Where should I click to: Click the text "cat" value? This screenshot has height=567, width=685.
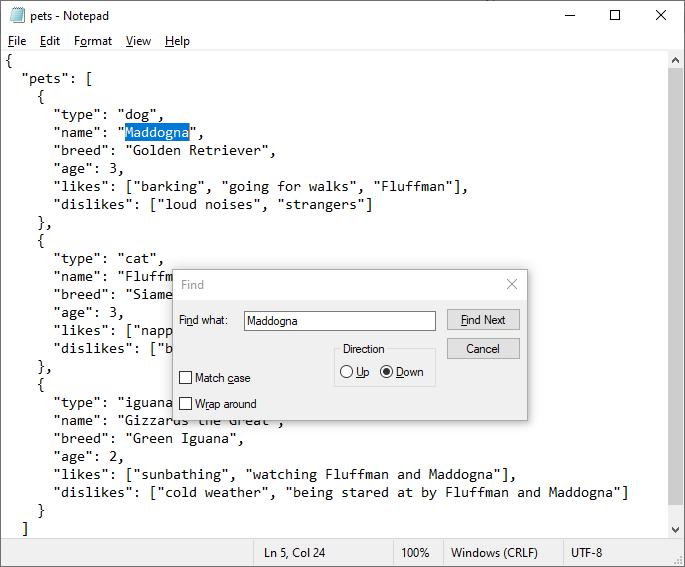pos(137,259)
